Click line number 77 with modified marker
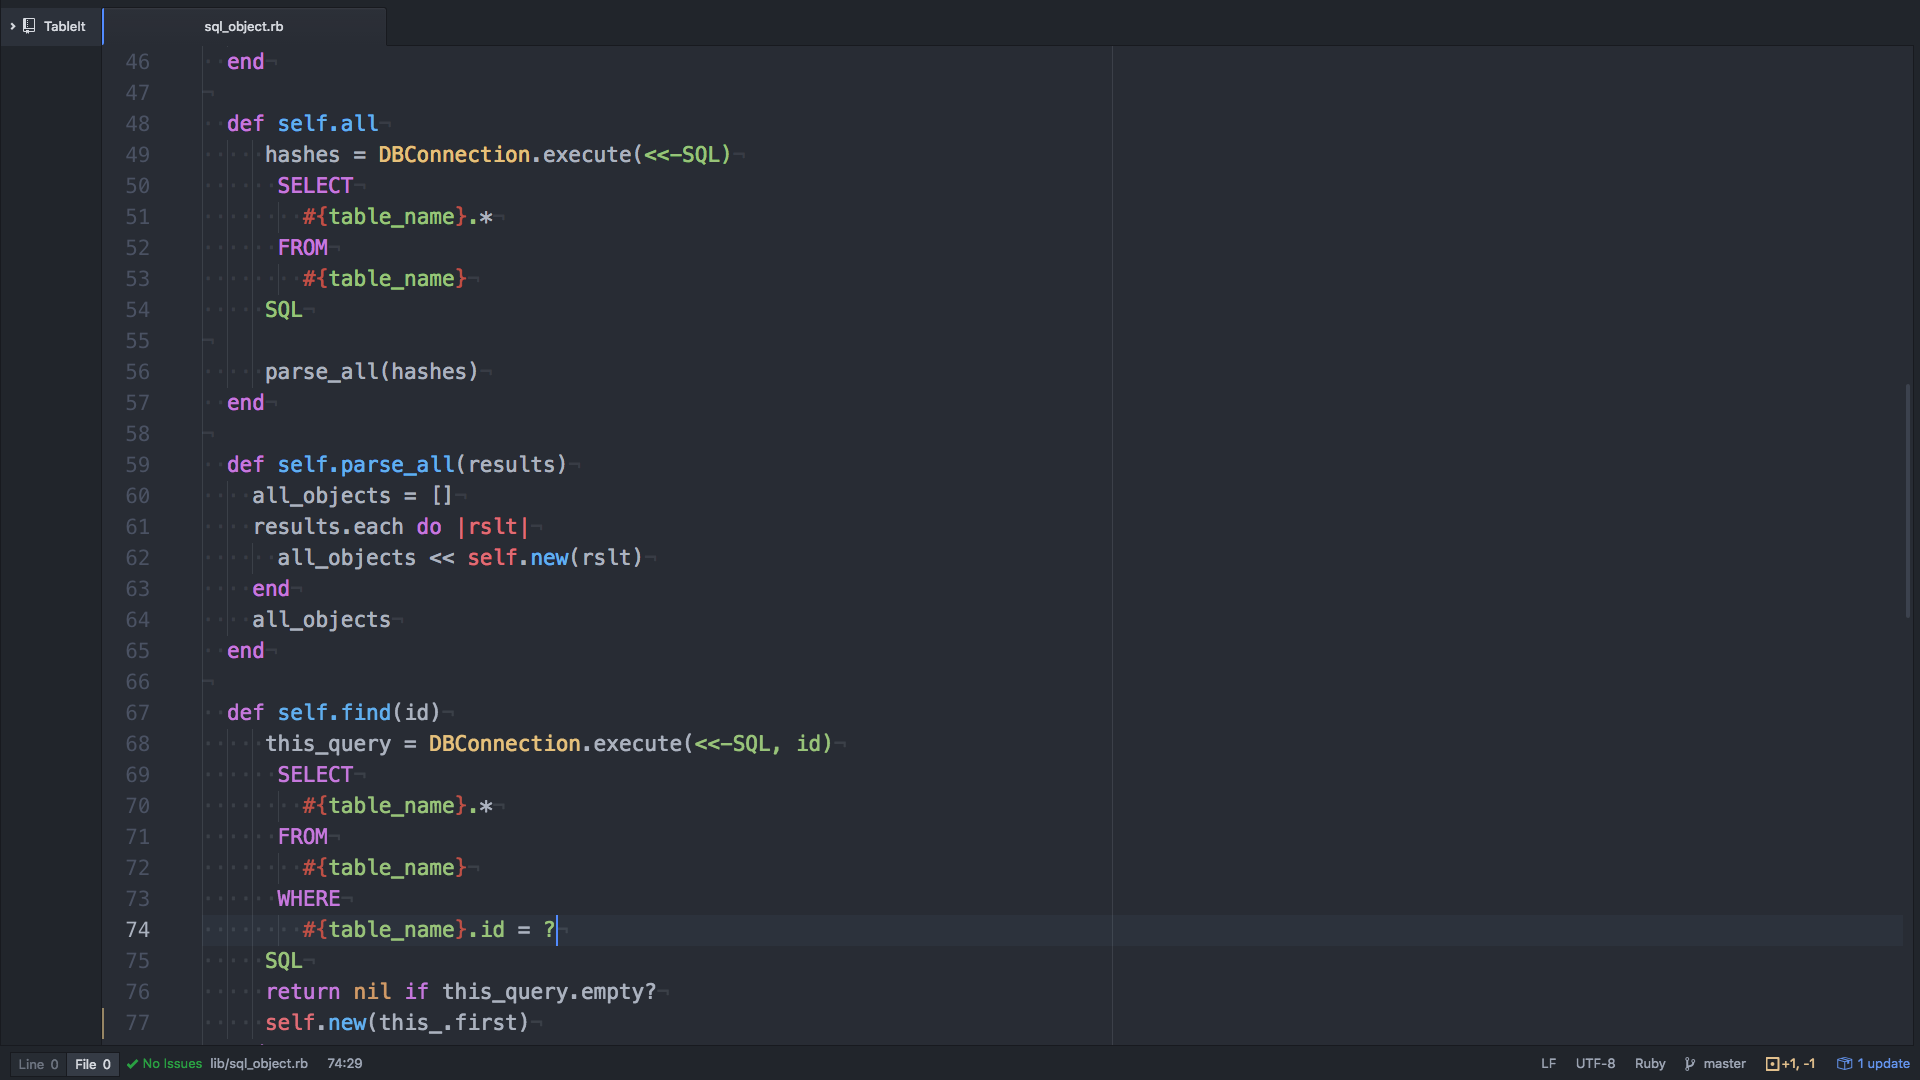This screenshot has height=1080, width=1920. click(x=137, y=1023)
